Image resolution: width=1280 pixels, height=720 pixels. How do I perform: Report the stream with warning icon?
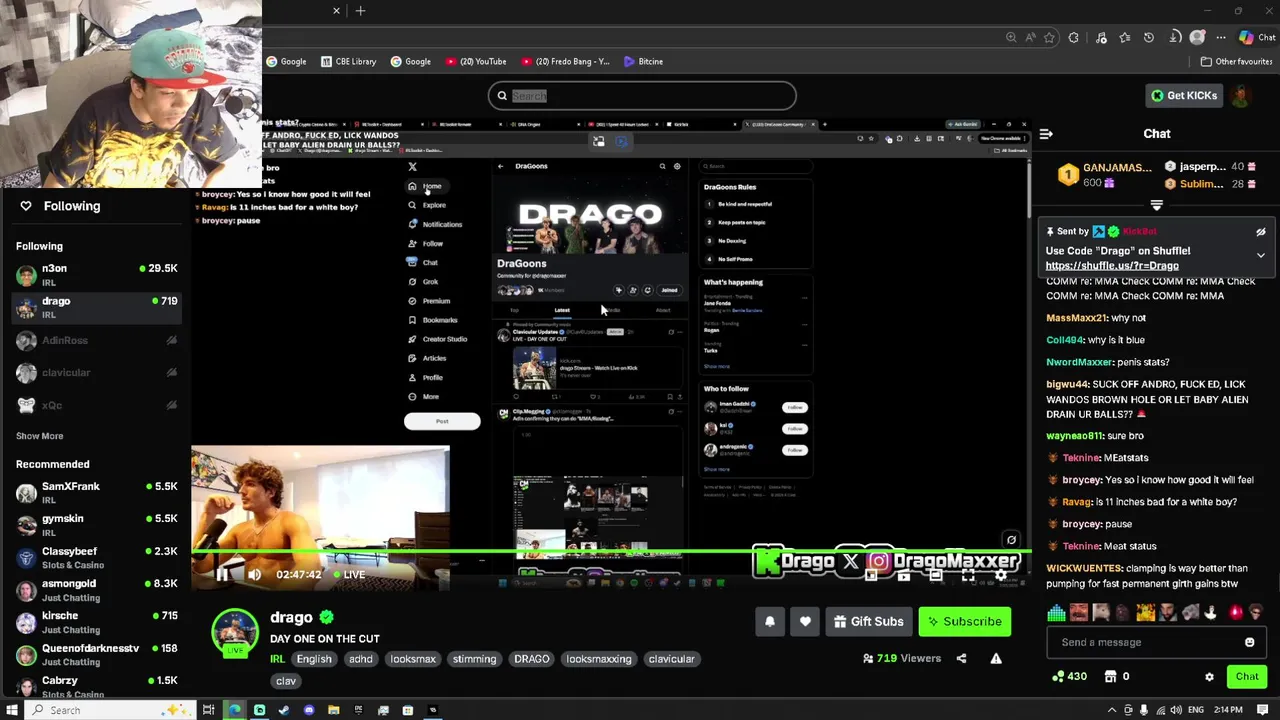click(996, 658)
